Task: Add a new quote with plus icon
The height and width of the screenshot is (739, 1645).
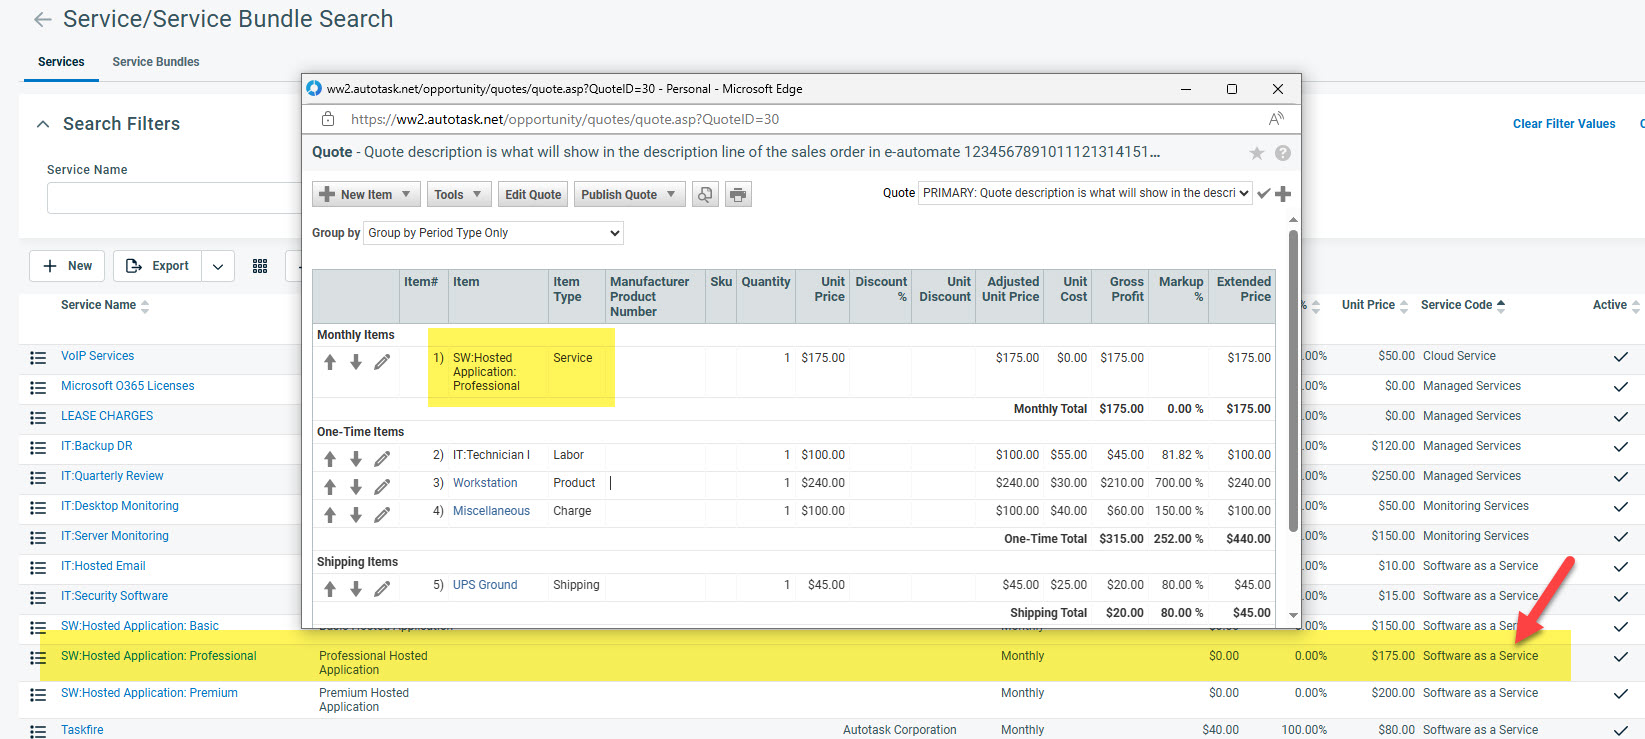Action: tap(1283, 193)
